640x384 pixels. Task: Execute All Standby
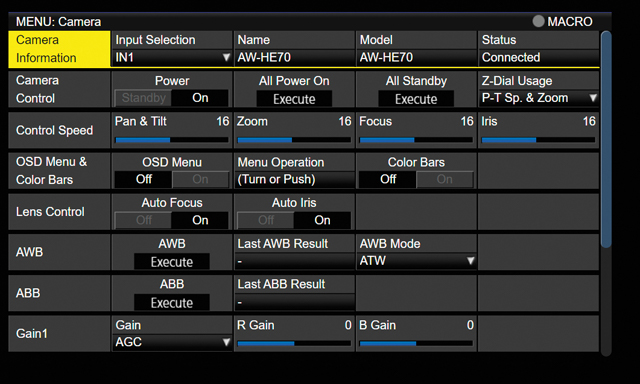416,99
